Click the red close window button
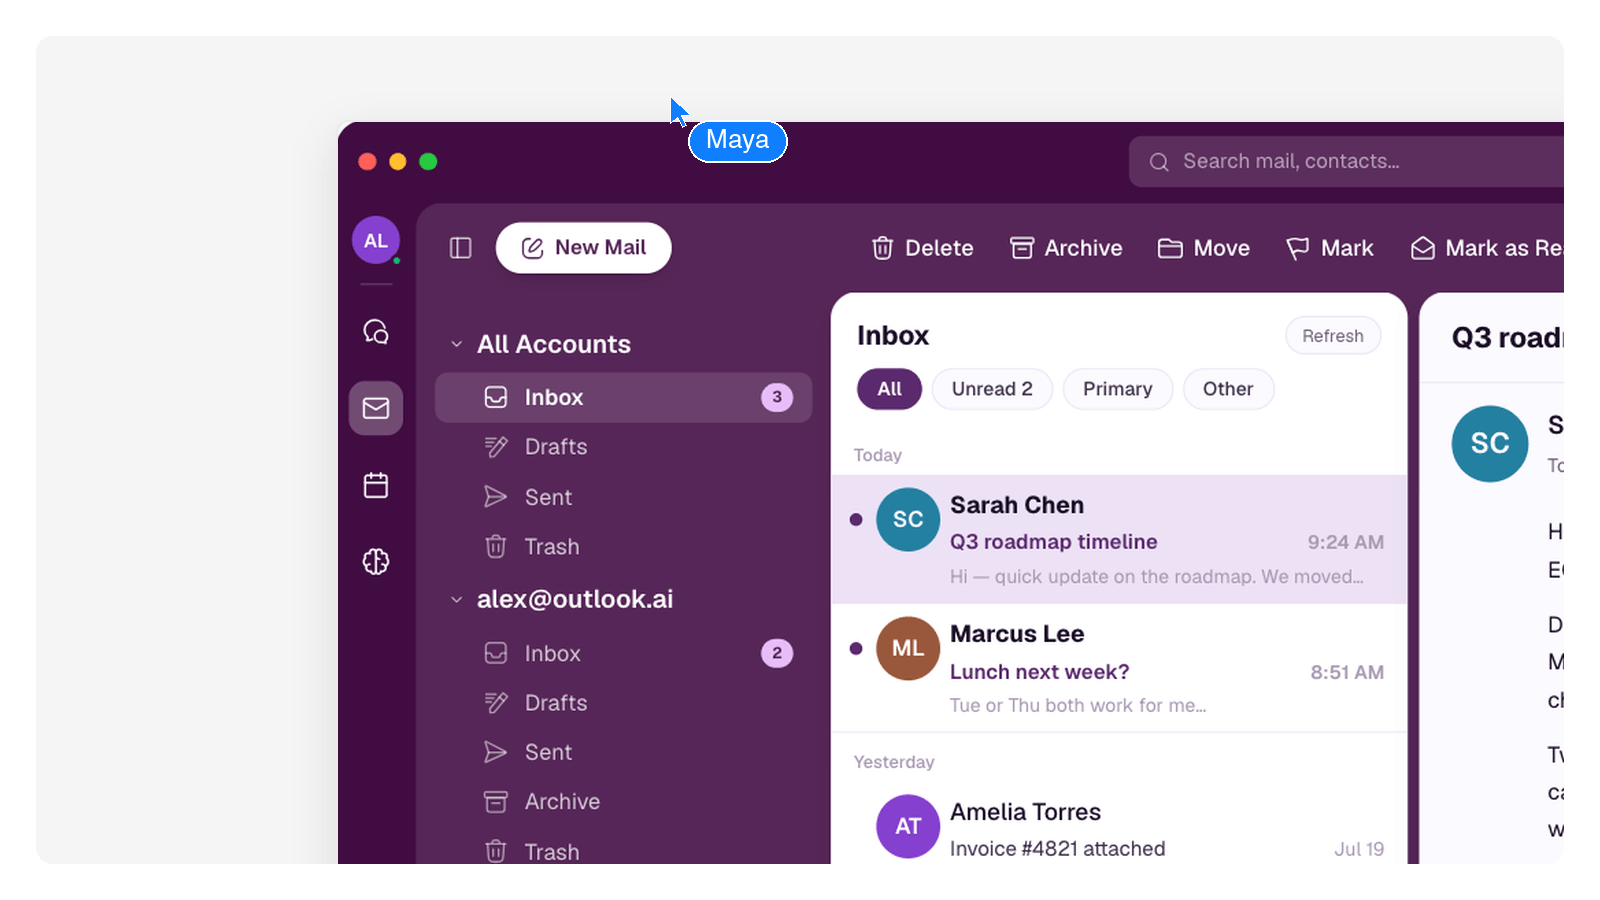The height and width of the screenshot is (900, 1600). point(368,161)
